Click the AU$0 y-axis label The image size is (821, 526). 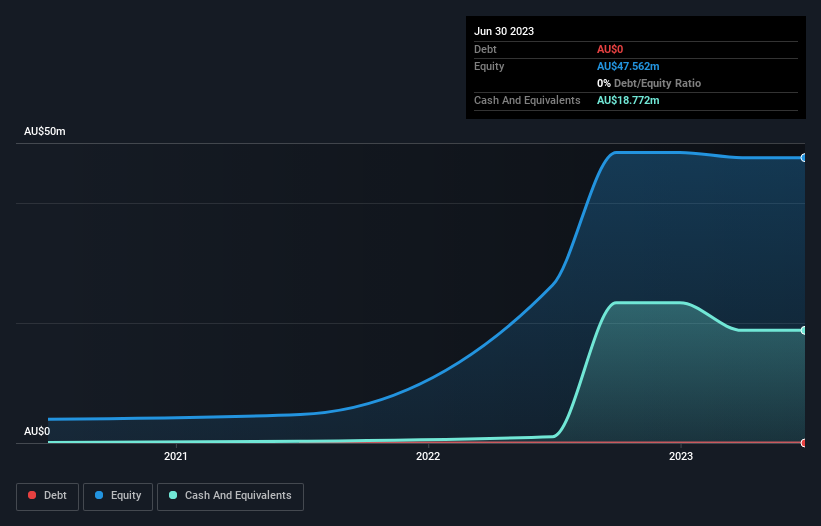click(37, 431)
